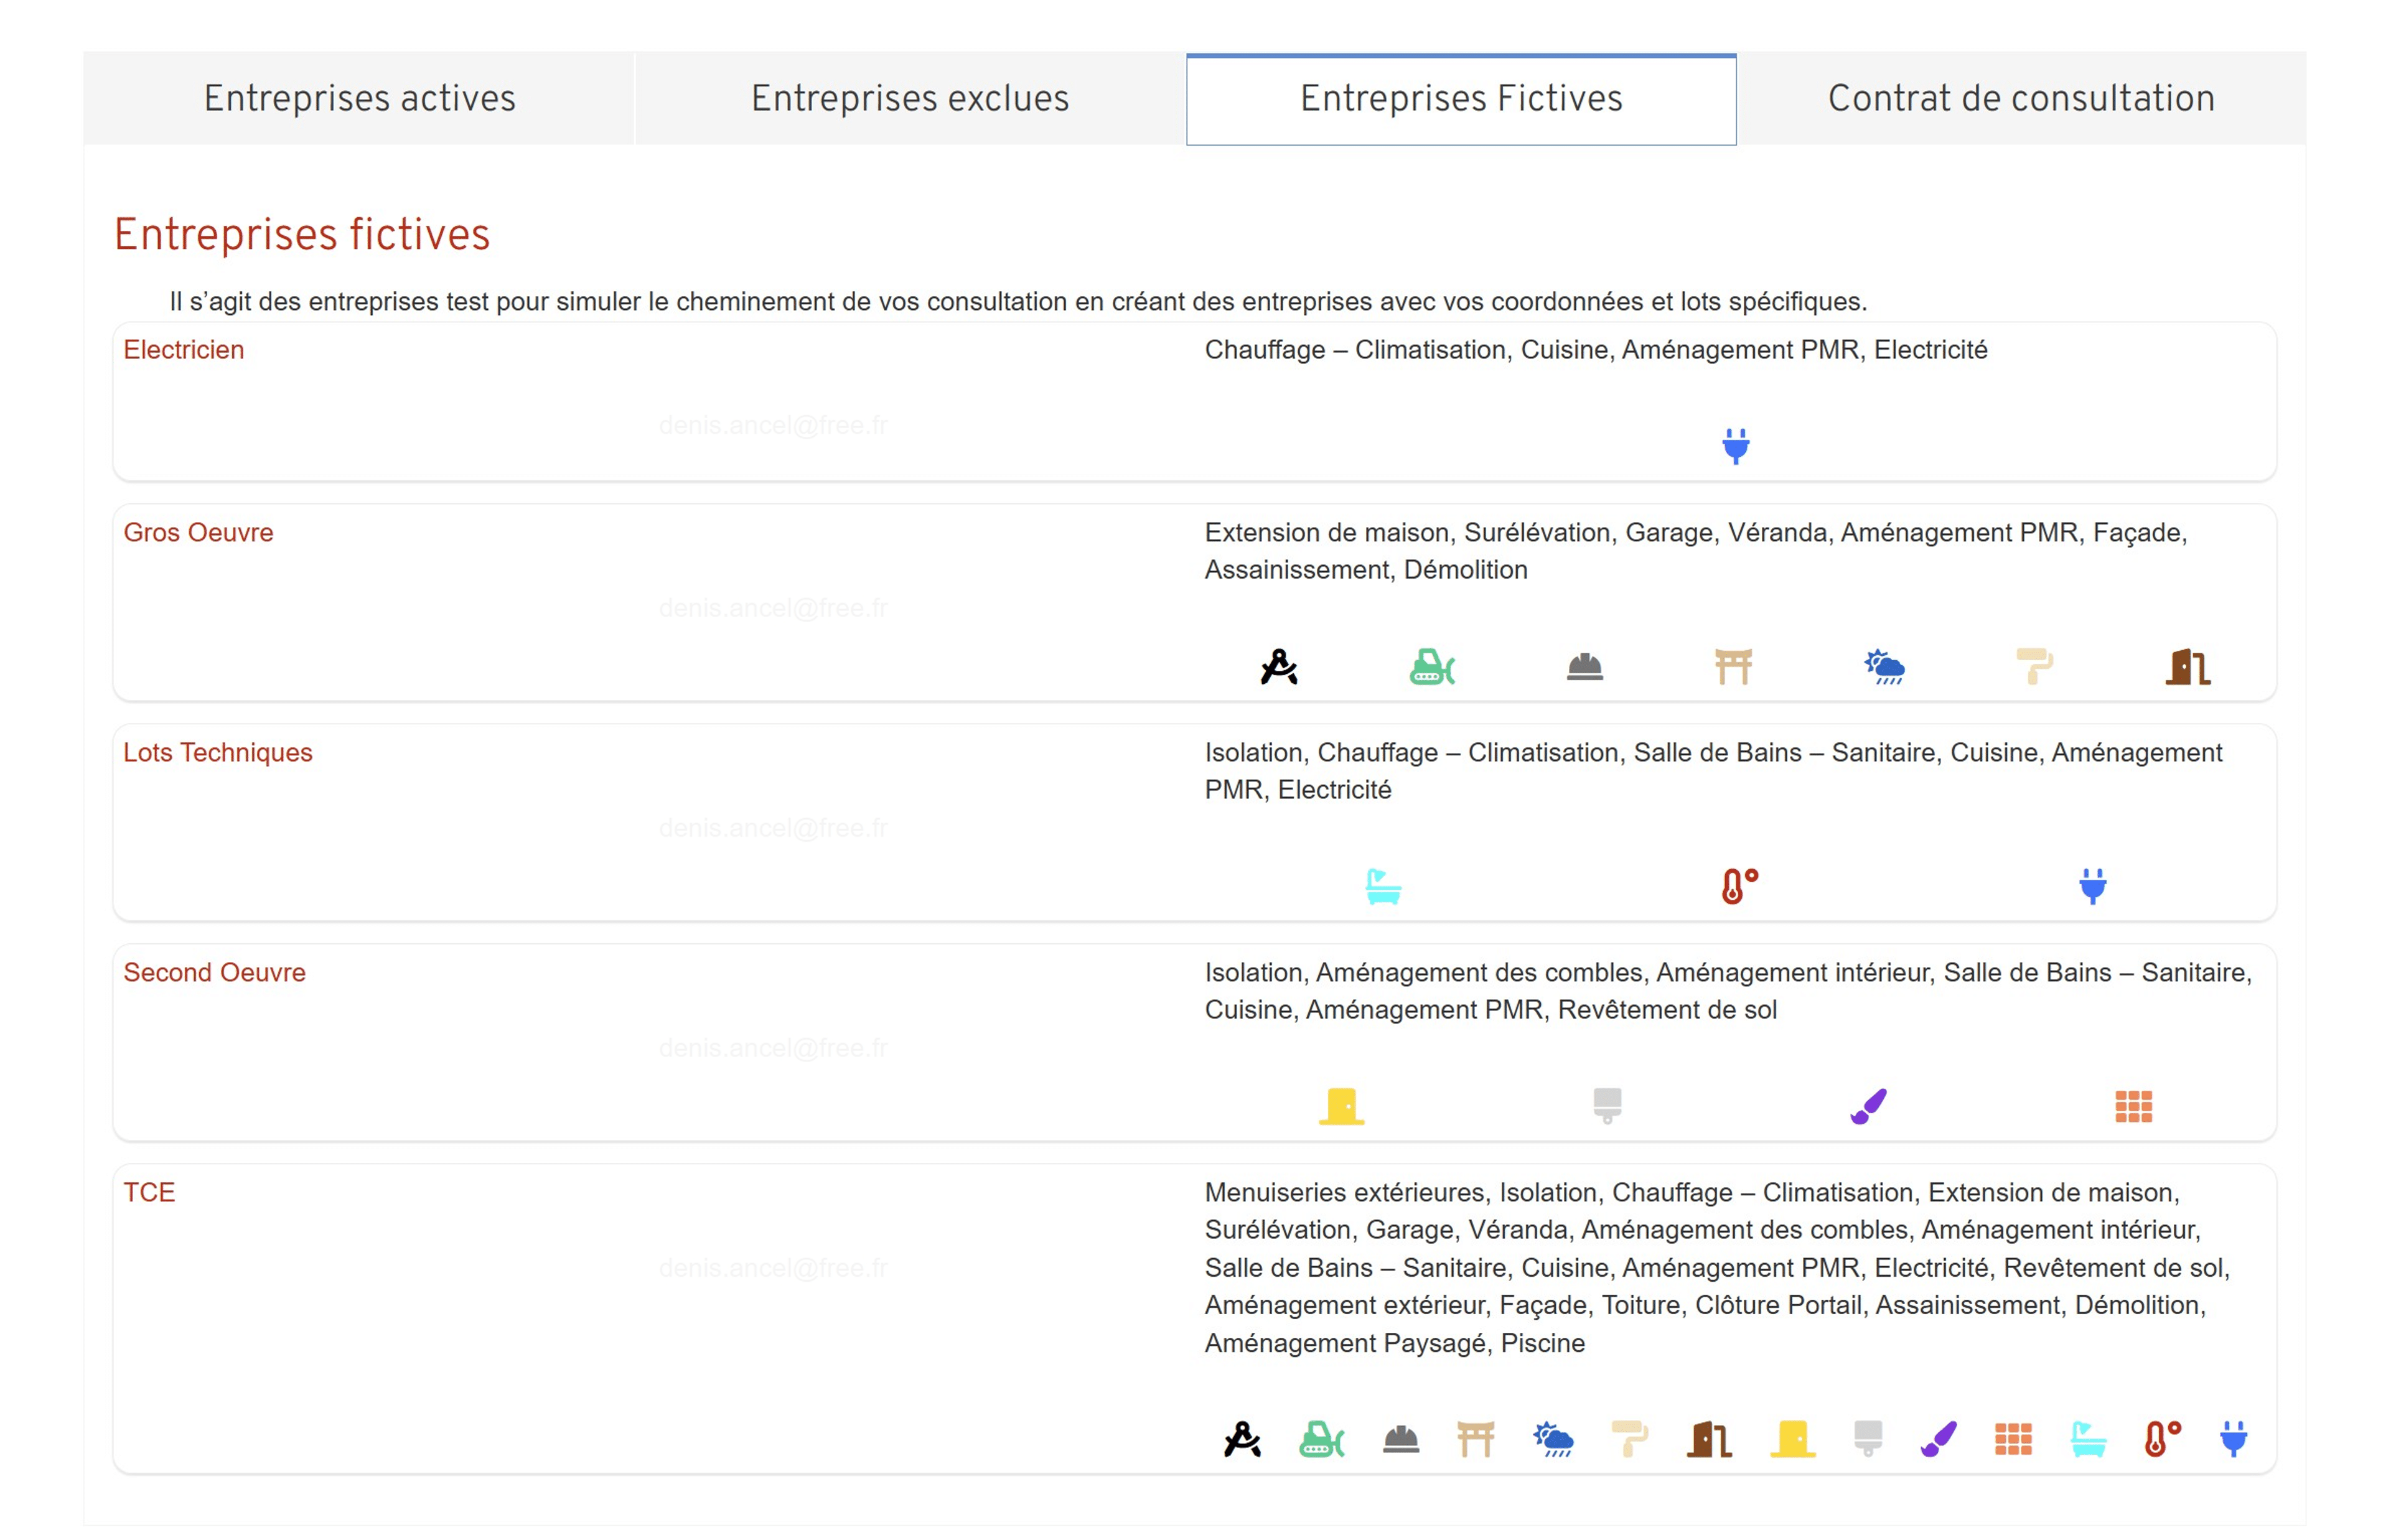Click the hard hat icon in Gros Oeuvre row

click(1584, 666)
